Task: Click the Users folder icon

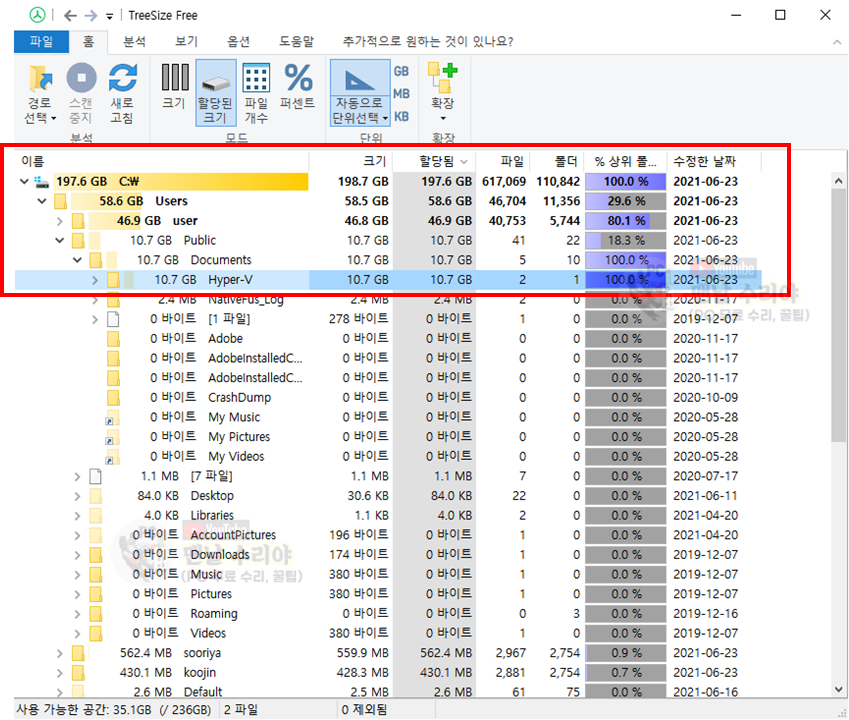Action: click(x=60, y=201)
